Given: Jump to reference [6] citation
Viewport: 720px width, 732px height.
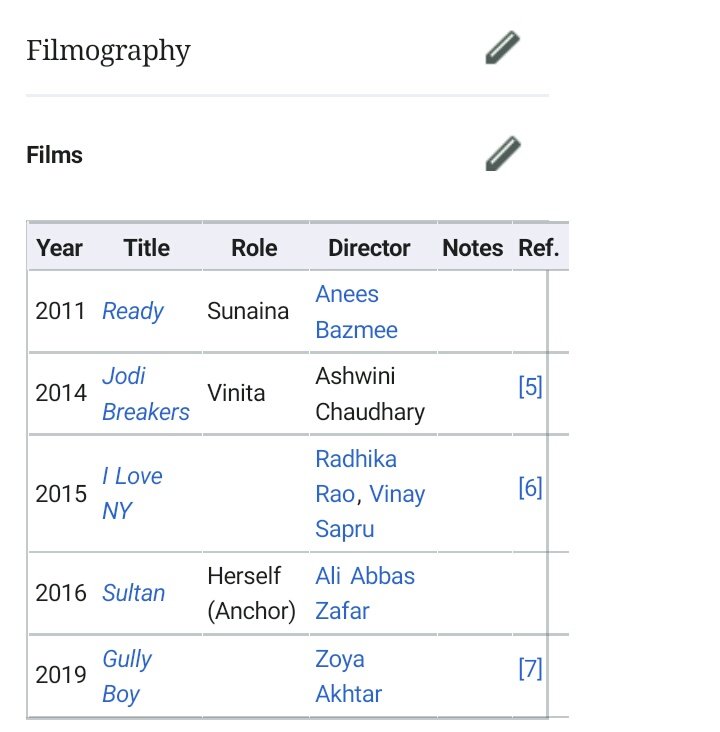Looking at the screenshot, I should (530, 488).
